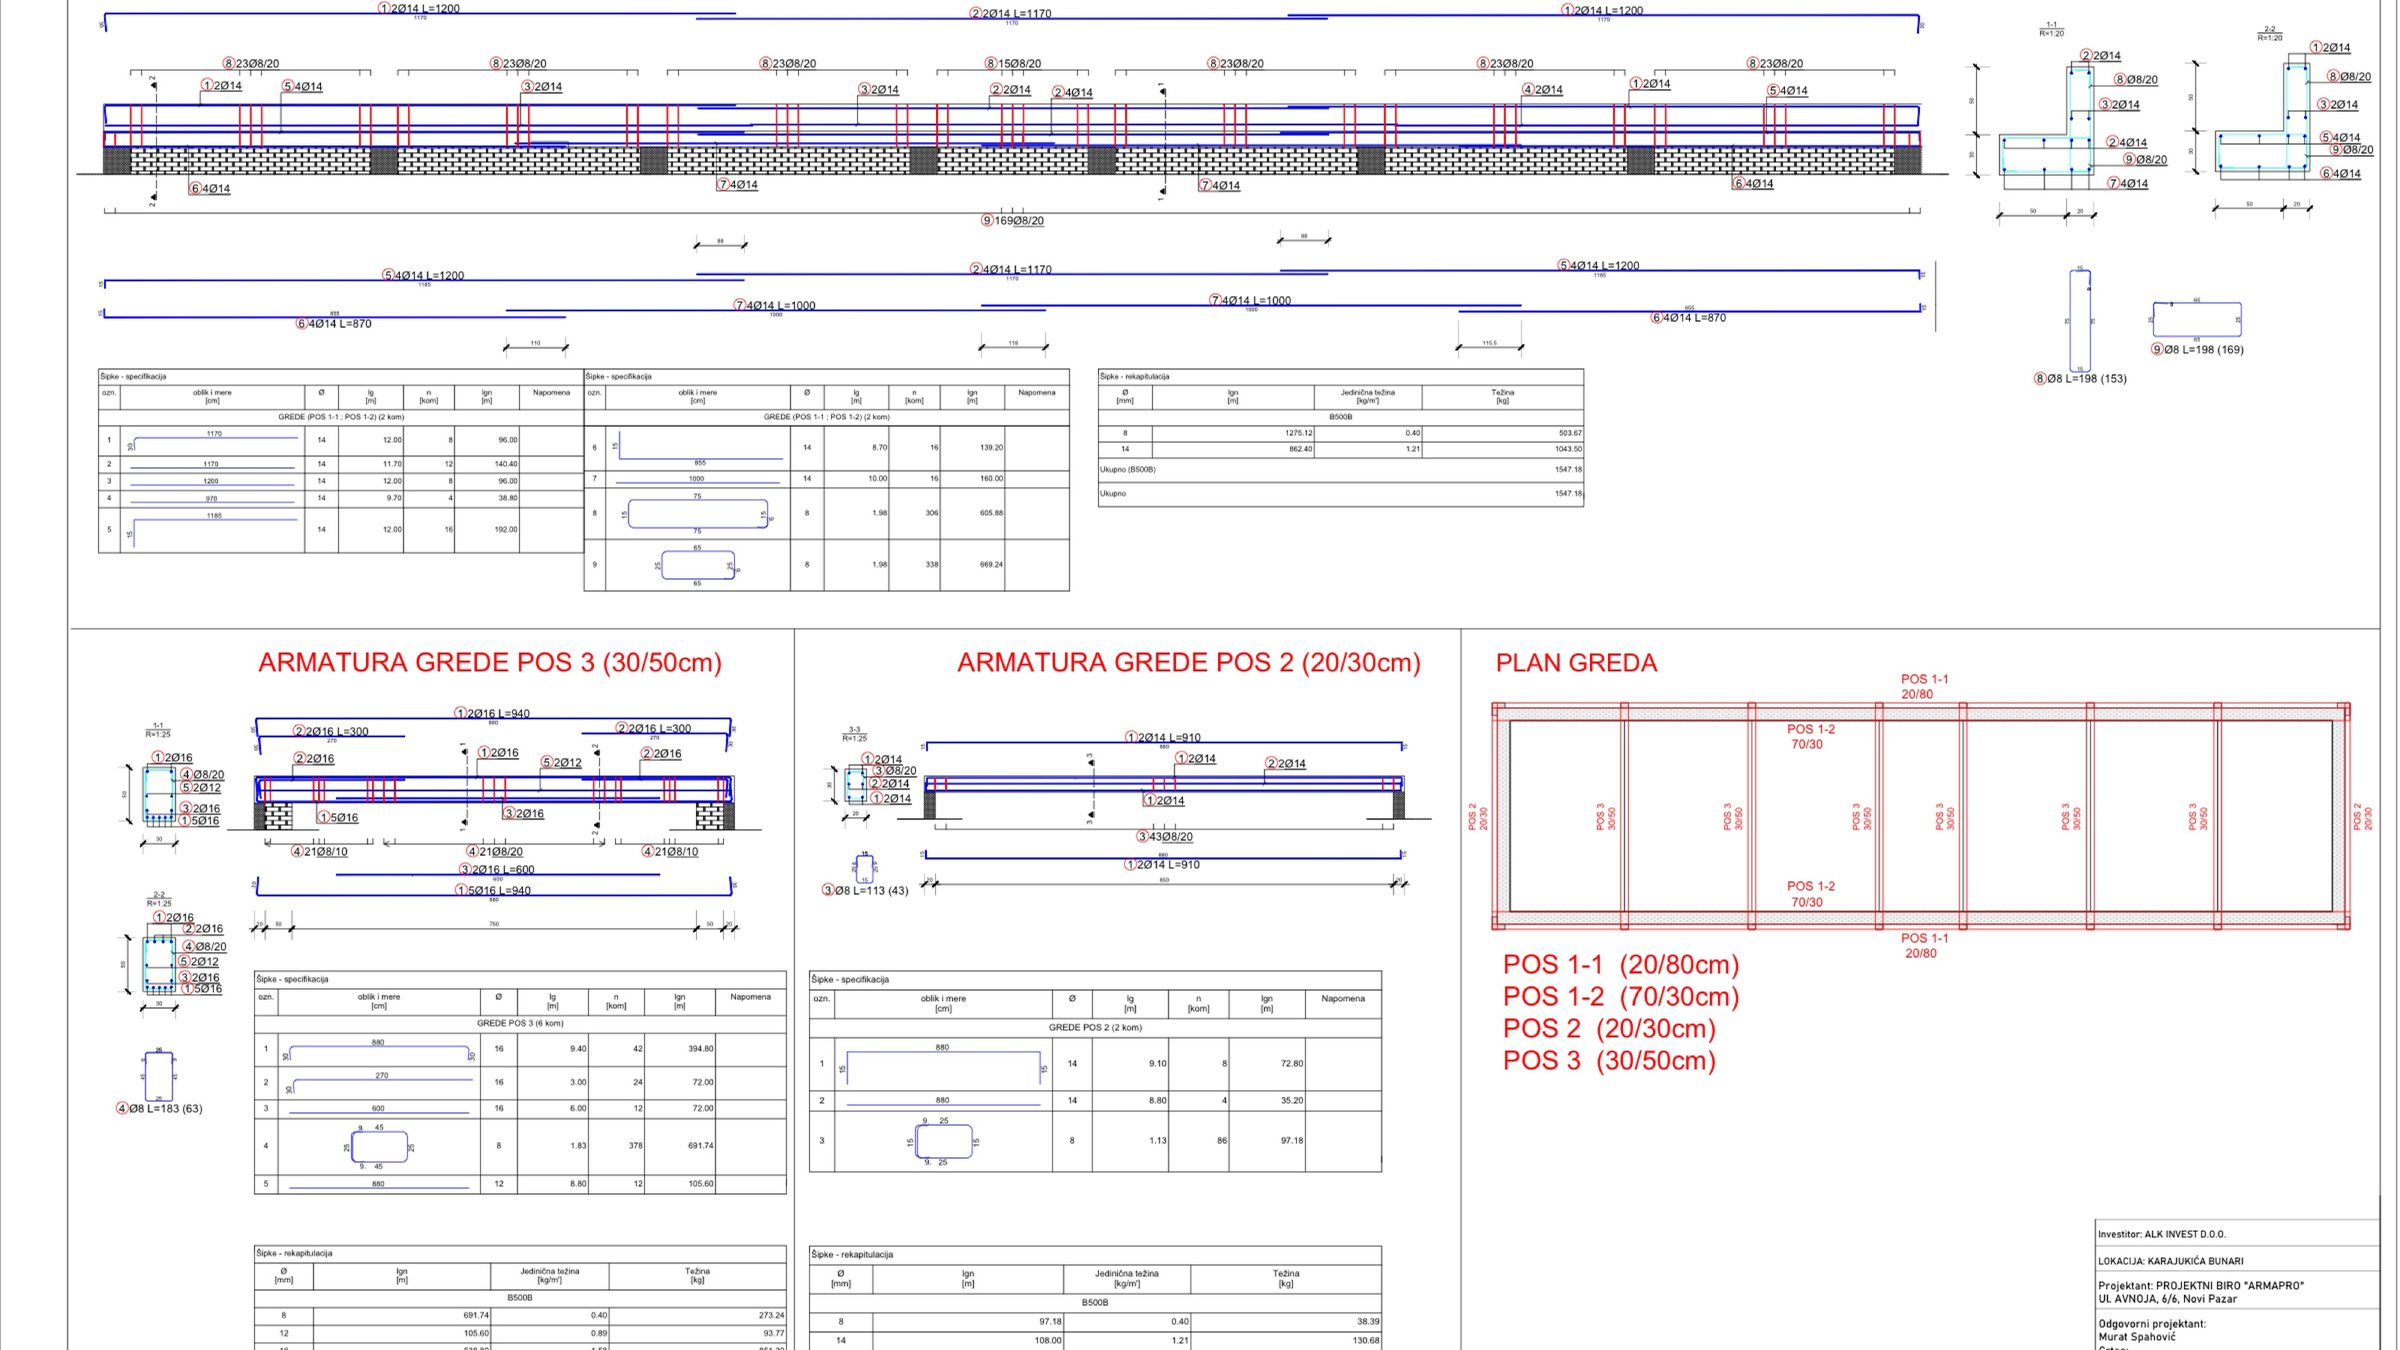Click the stirrup label 21Ø8/20

tap(495, 852)
